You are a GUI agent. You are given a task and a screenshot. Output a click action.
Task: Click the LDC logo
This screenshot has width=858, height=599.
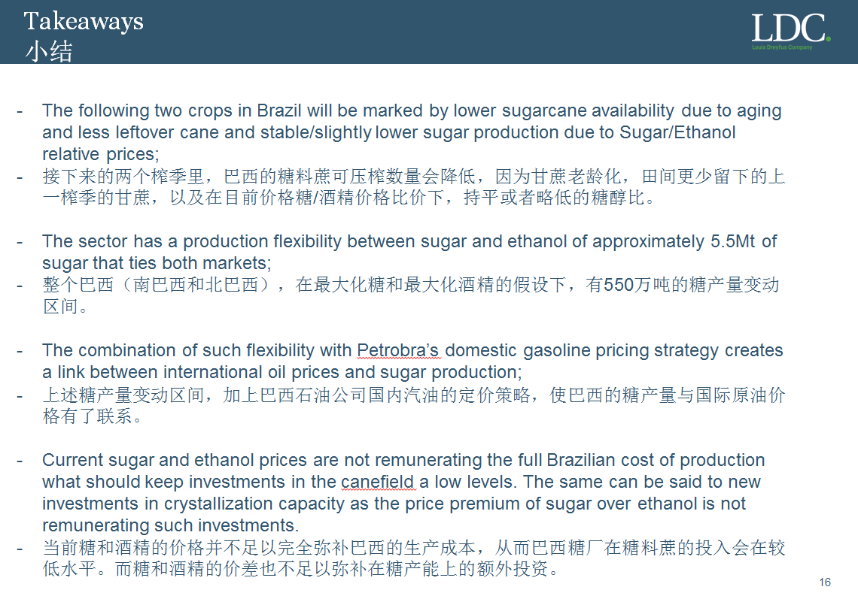click(789, 27)
